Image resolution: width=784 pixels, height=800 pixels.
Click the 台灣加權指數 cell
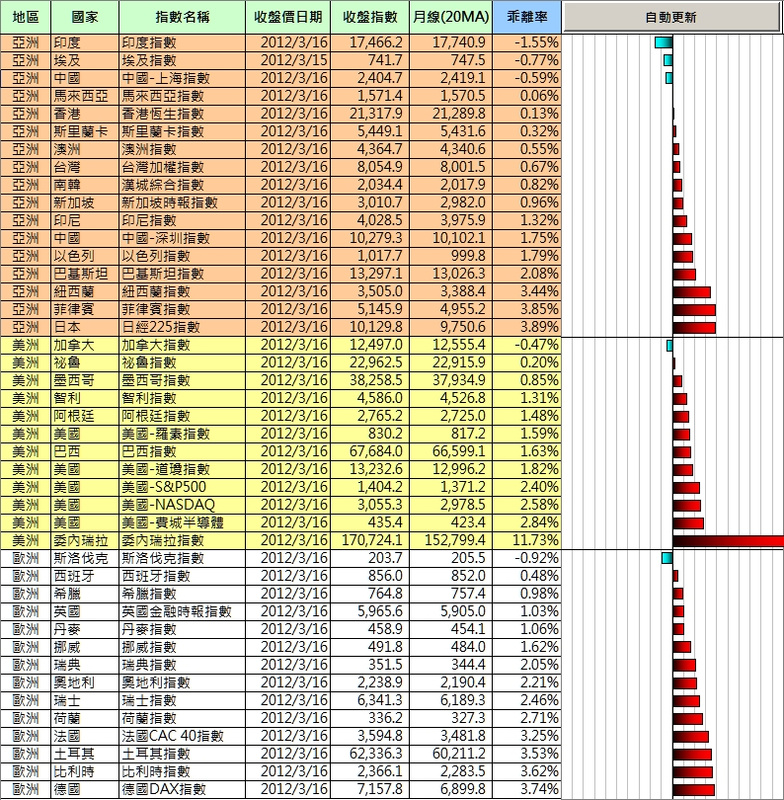pos(182,167)
